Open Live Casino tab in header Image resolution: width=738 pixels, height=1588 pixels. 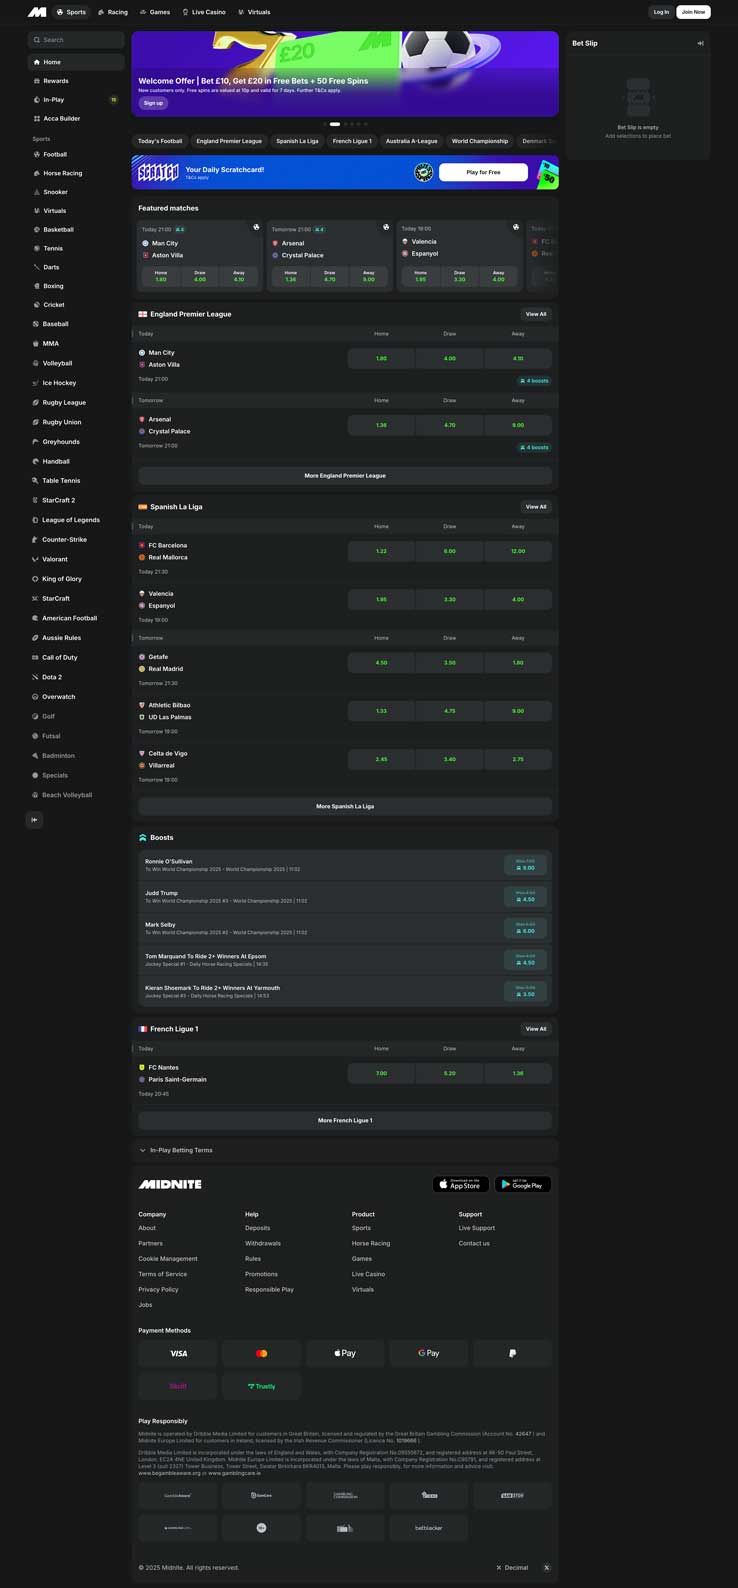204,12
